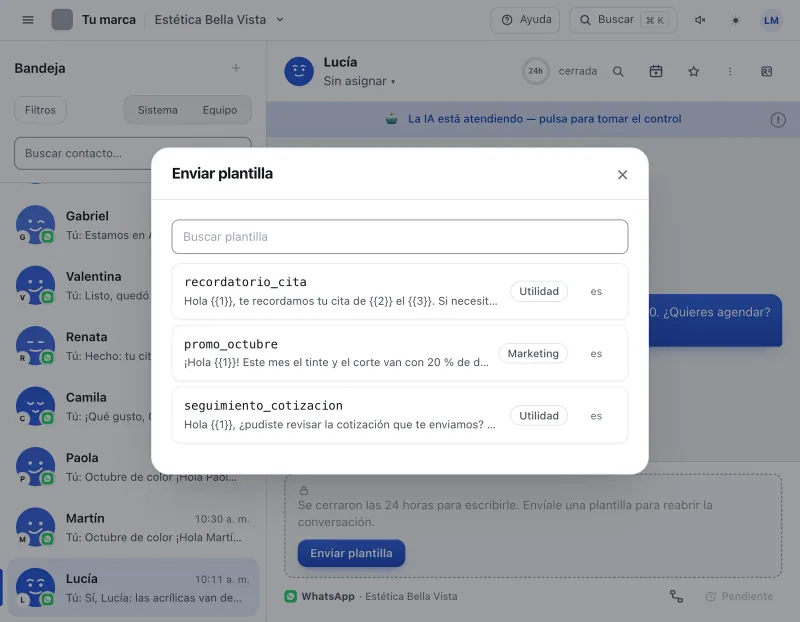The image size is (800, 622).
Task: Open the three-dot more options menu
Action: [730, 71]
